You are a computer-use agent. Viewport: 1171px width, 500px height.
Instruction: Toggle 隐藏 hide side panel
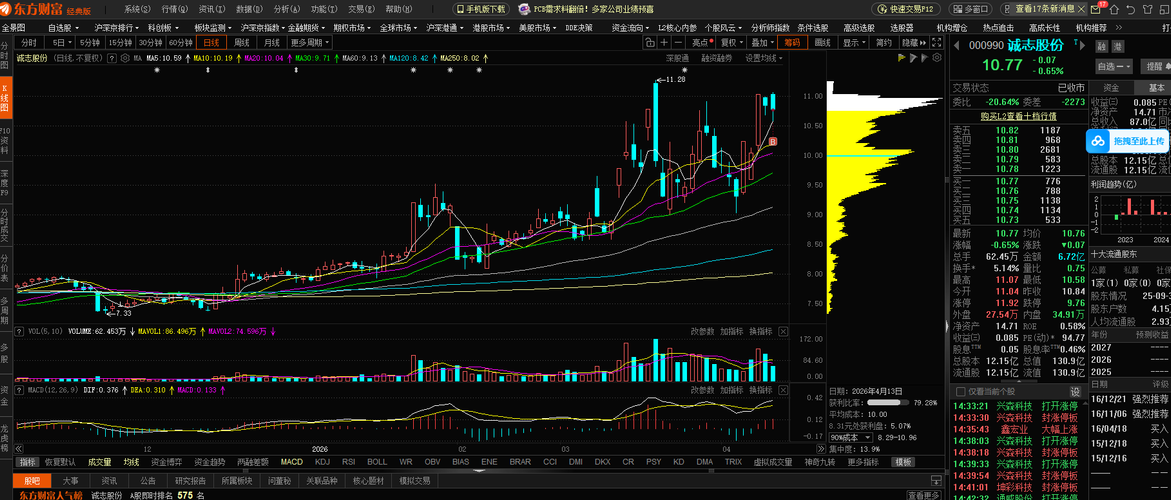pyautogui.click(x=914, y=43)
